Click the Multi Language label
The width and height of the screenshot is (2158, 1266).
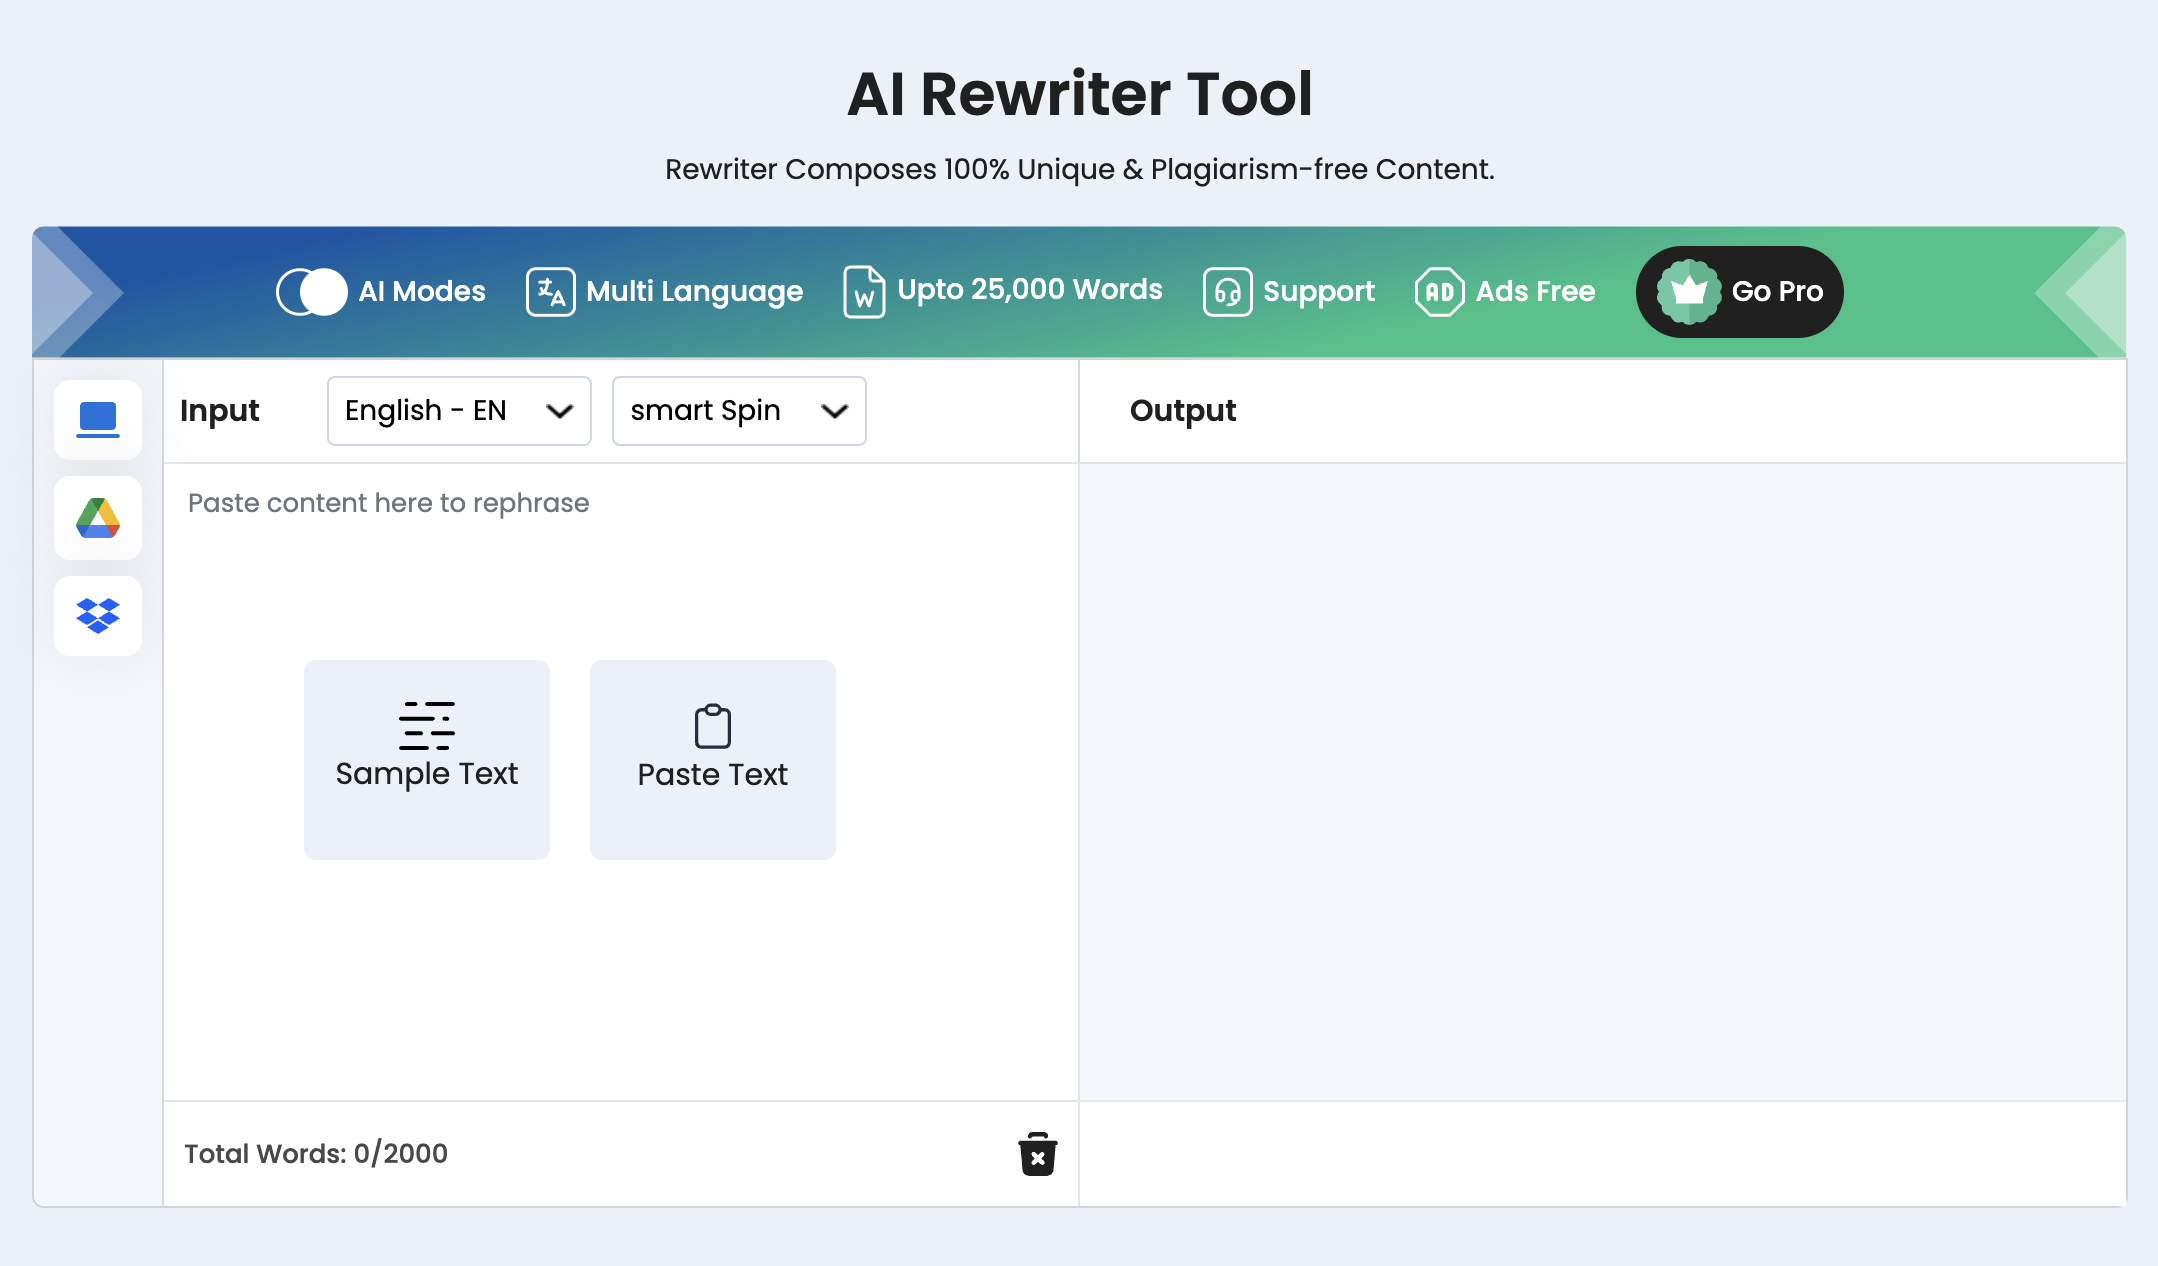[695, 292]
